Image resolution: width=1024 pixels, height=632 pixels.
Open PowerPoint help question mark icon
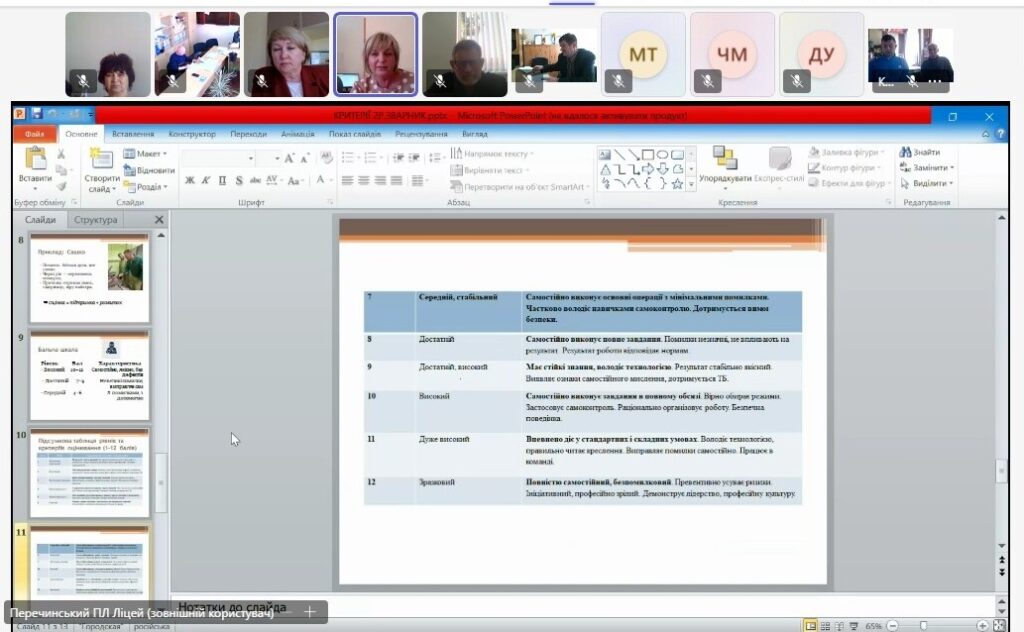pos(999,134)
